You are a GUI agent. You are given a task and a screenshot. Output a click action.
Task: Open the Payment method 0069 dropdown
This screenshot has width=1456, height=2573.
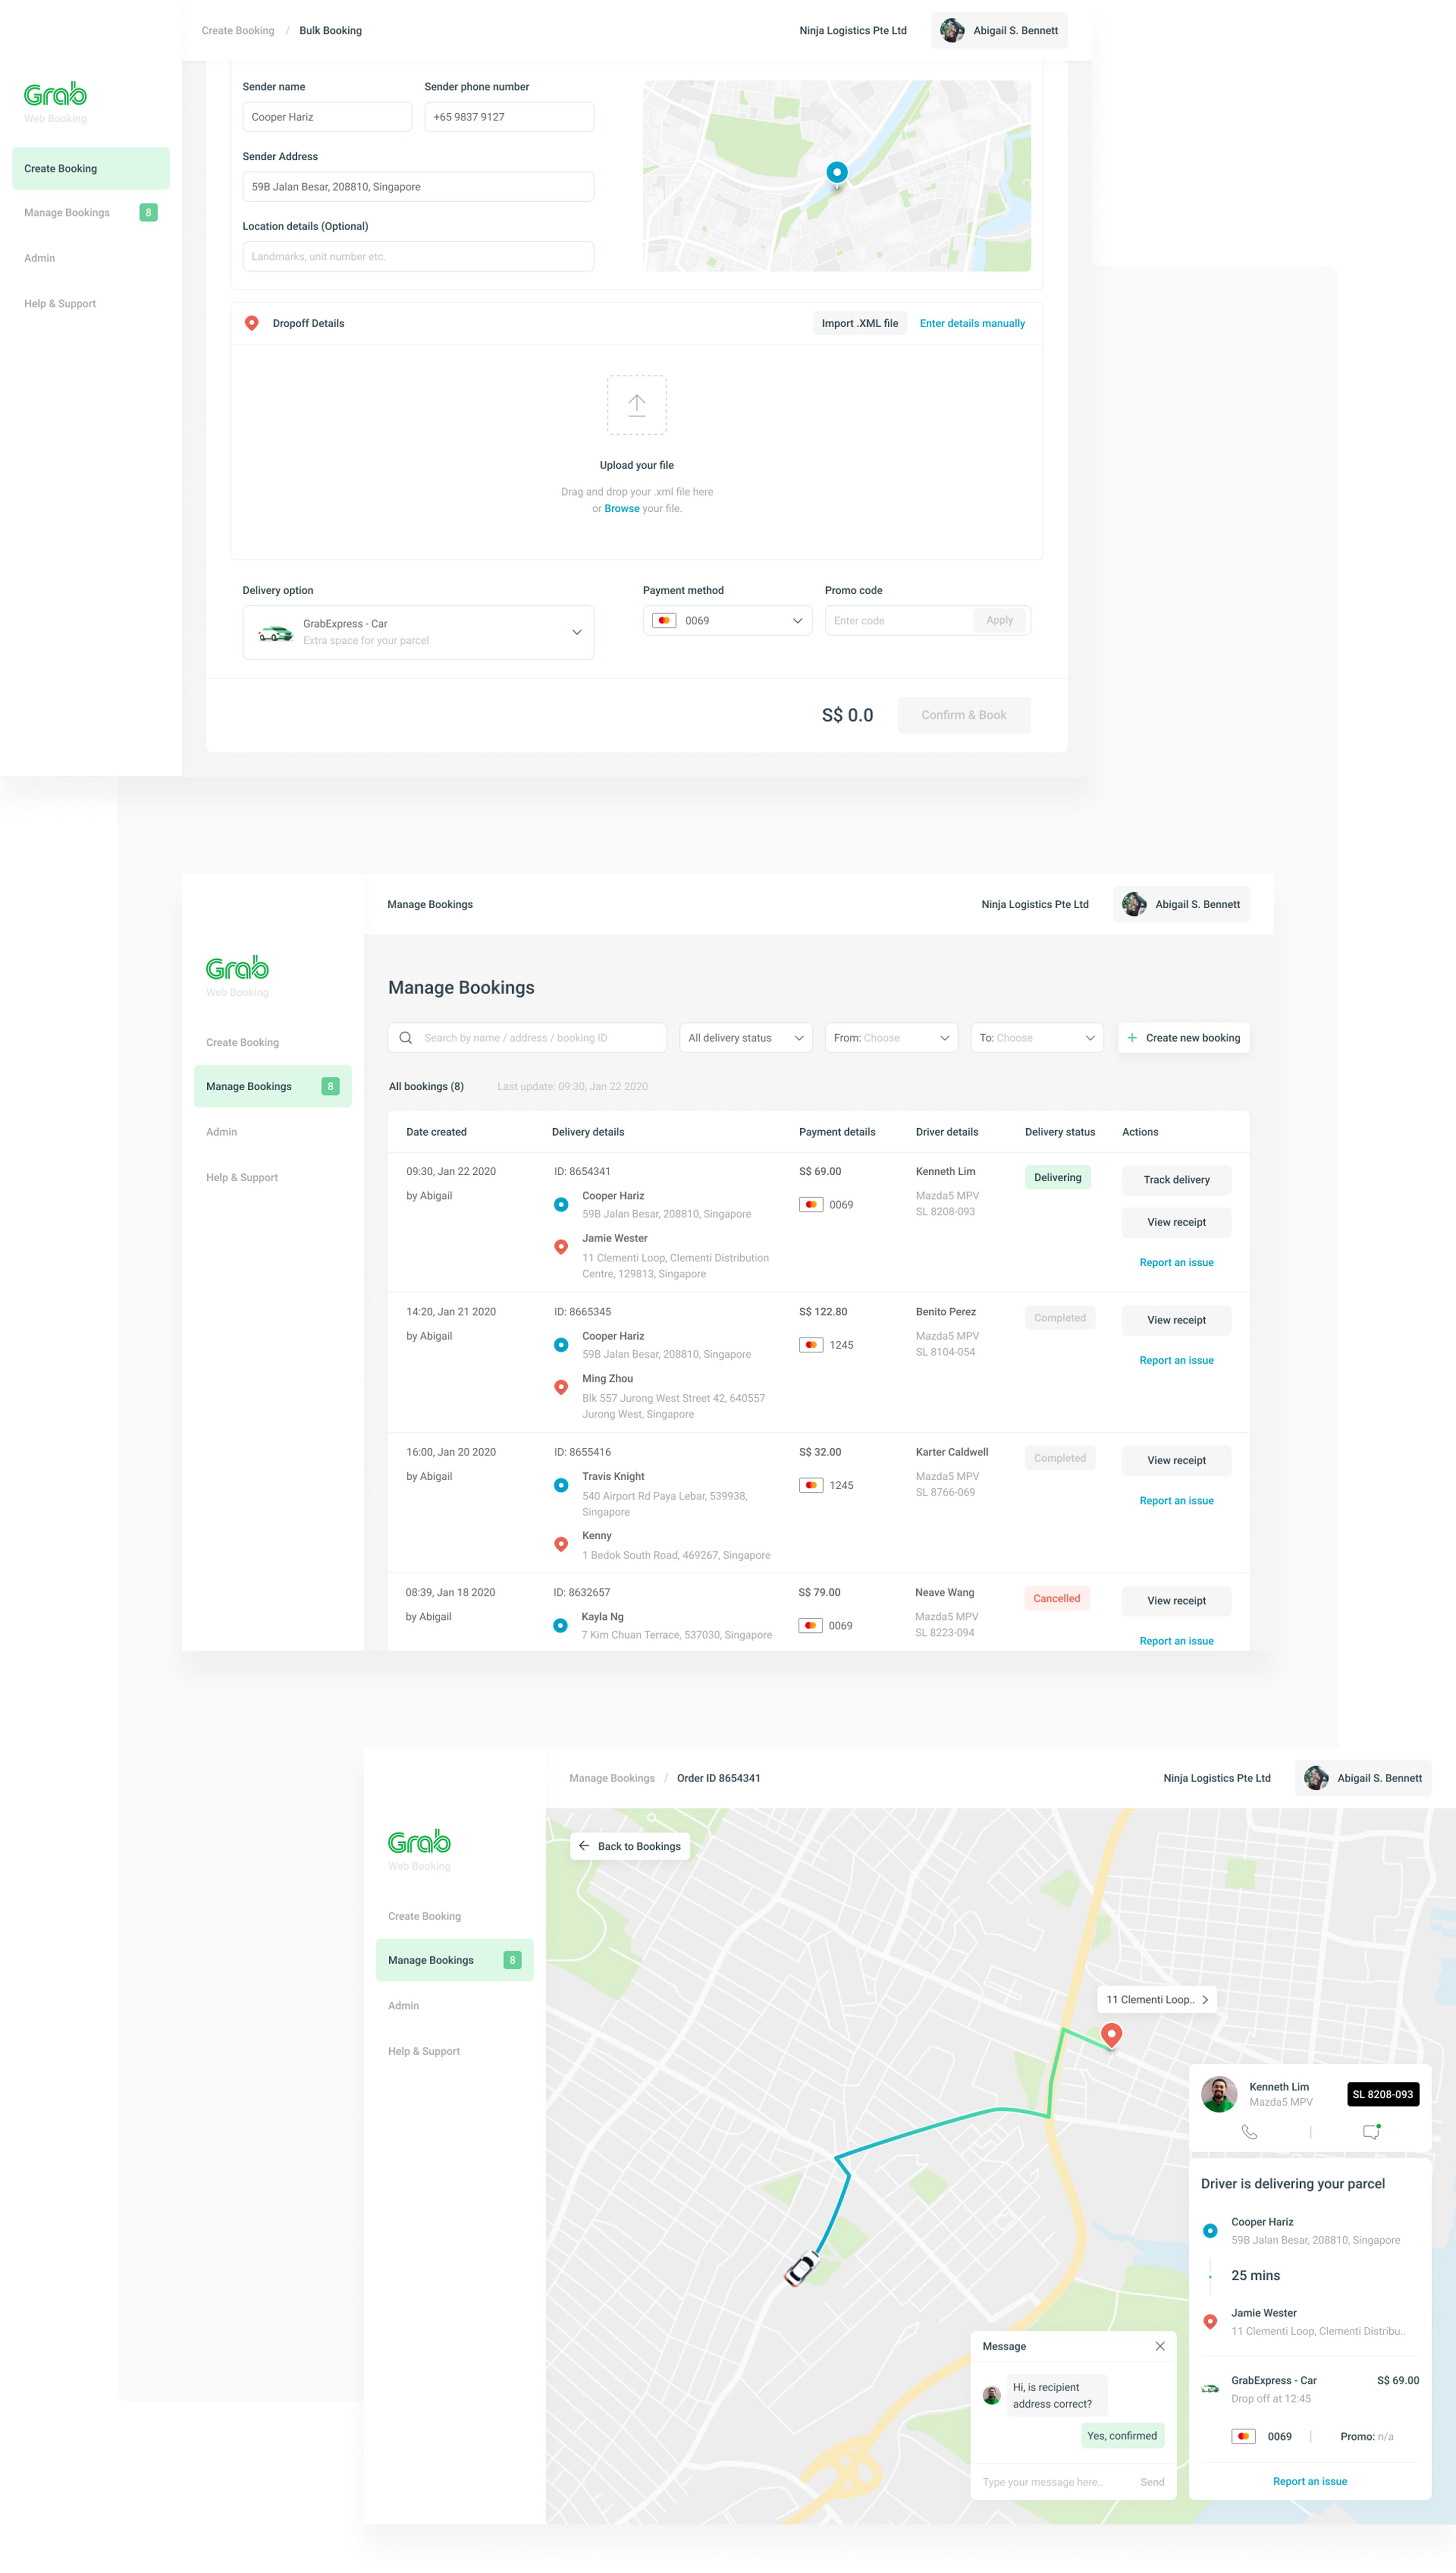pos(797,620)
